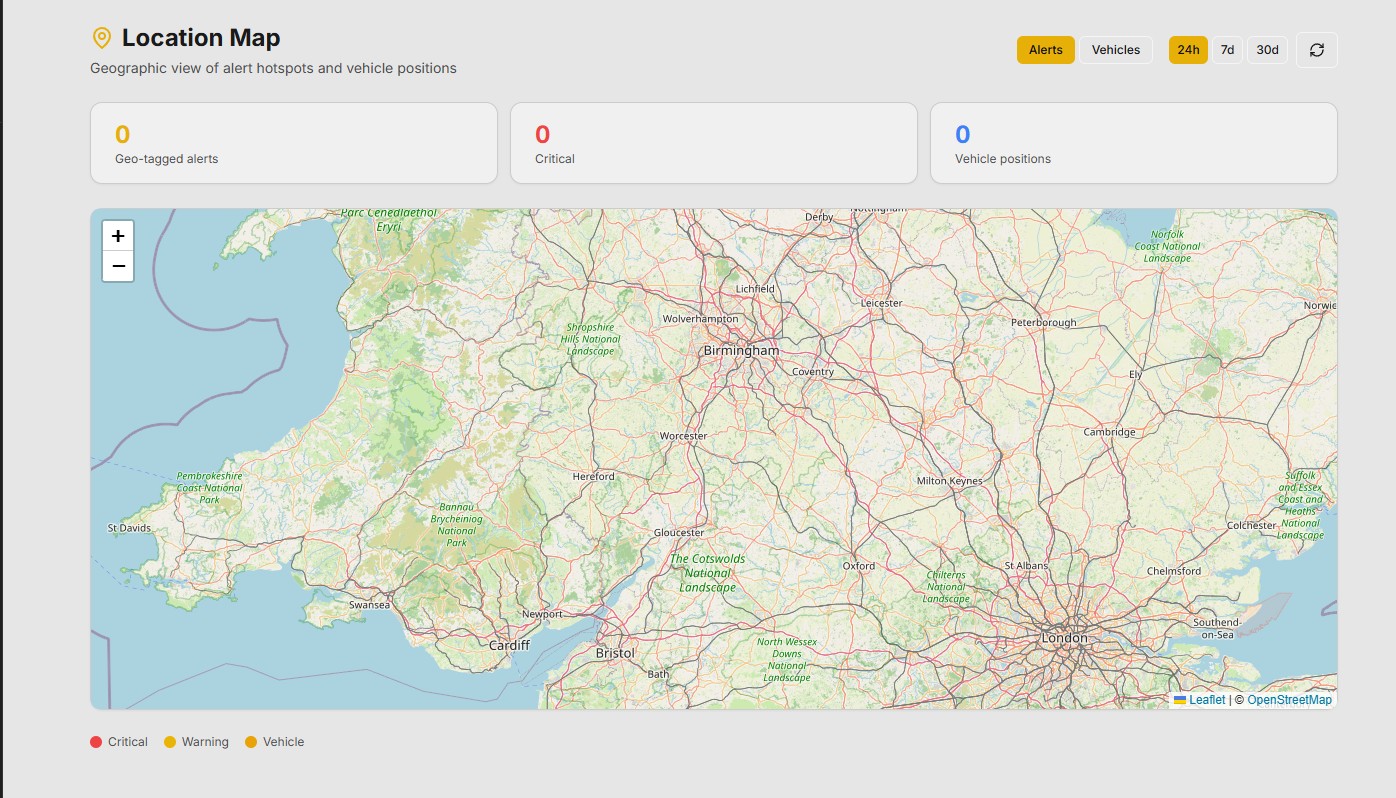
Task: Click the Swansea label on the map
Action: [370, 605]
